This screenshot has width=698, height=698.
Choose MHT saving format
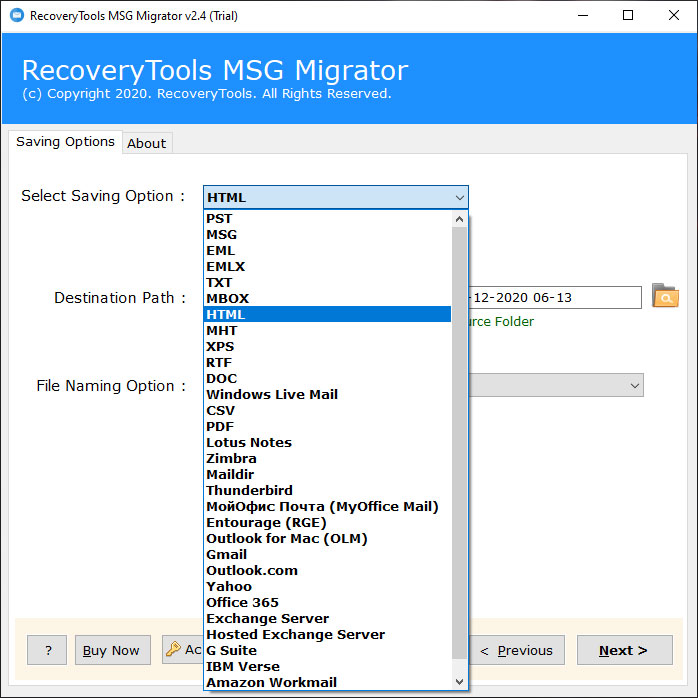tap(327, 331)
